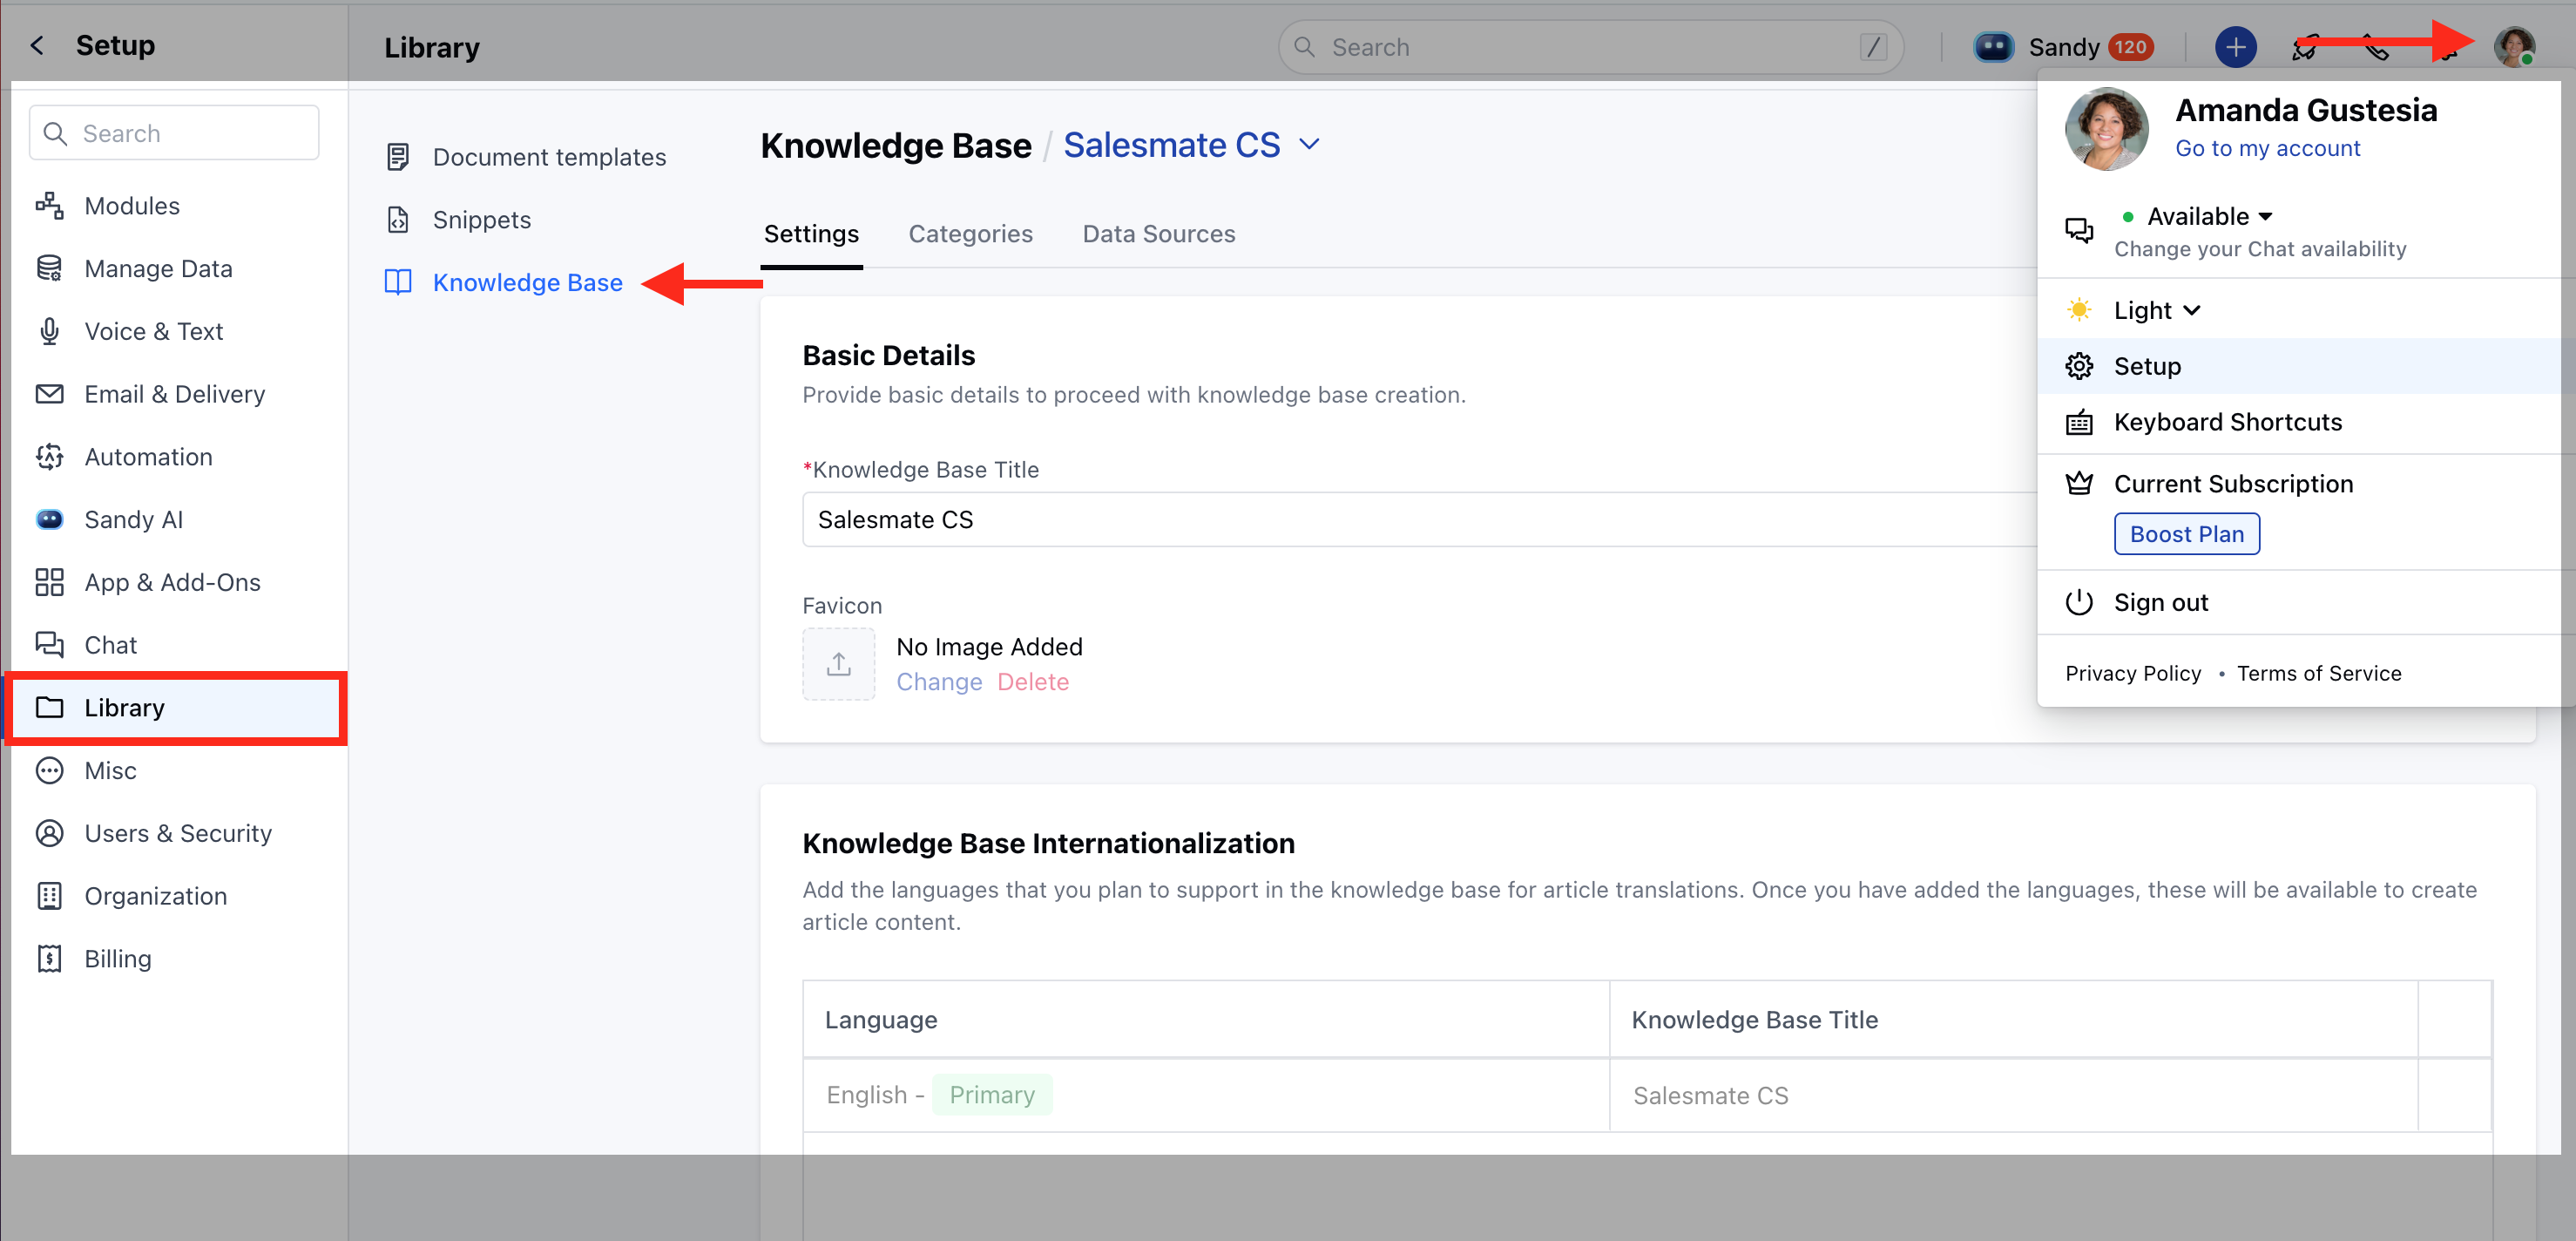Image resolution: width=2576 pixels, height=1241 pixels.
Task: Switch to the Data Sources tab
Action: click(1158, 234)
